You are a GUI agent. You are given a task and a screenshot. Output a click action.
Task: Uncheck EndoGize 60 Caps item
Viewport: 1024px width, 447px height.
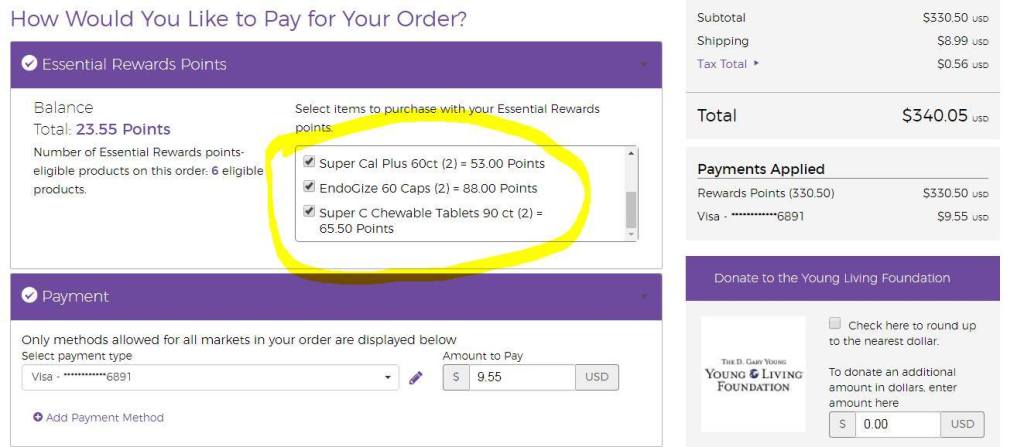click(x=310, y=187)
